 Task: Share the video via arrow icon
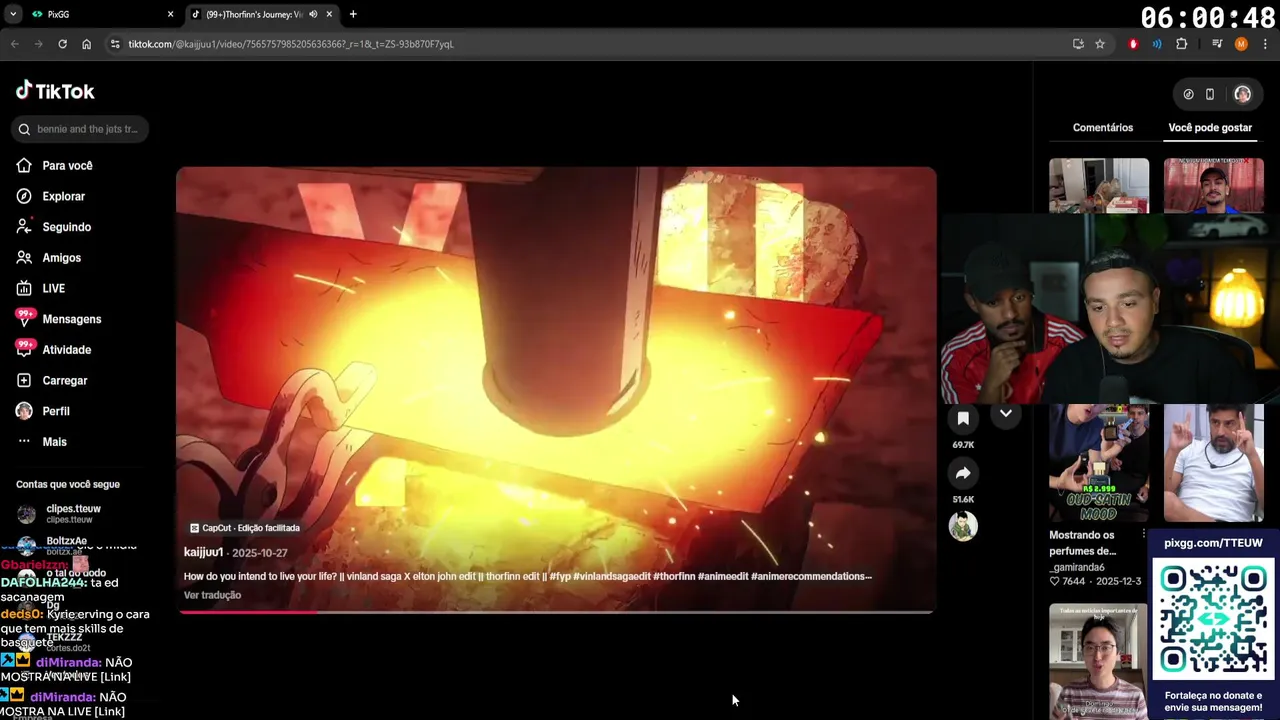tap(963, 473)
